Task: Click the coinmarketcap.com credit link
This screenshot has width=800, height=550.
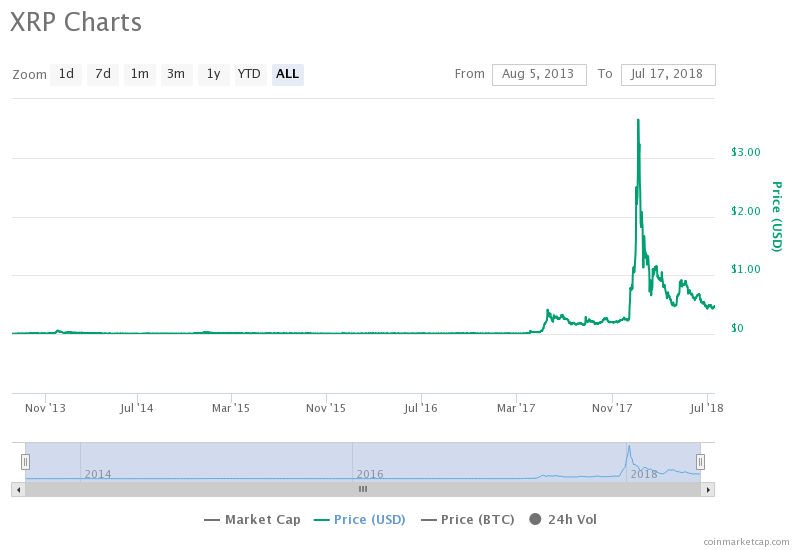Action: click(x=746, y=542)
